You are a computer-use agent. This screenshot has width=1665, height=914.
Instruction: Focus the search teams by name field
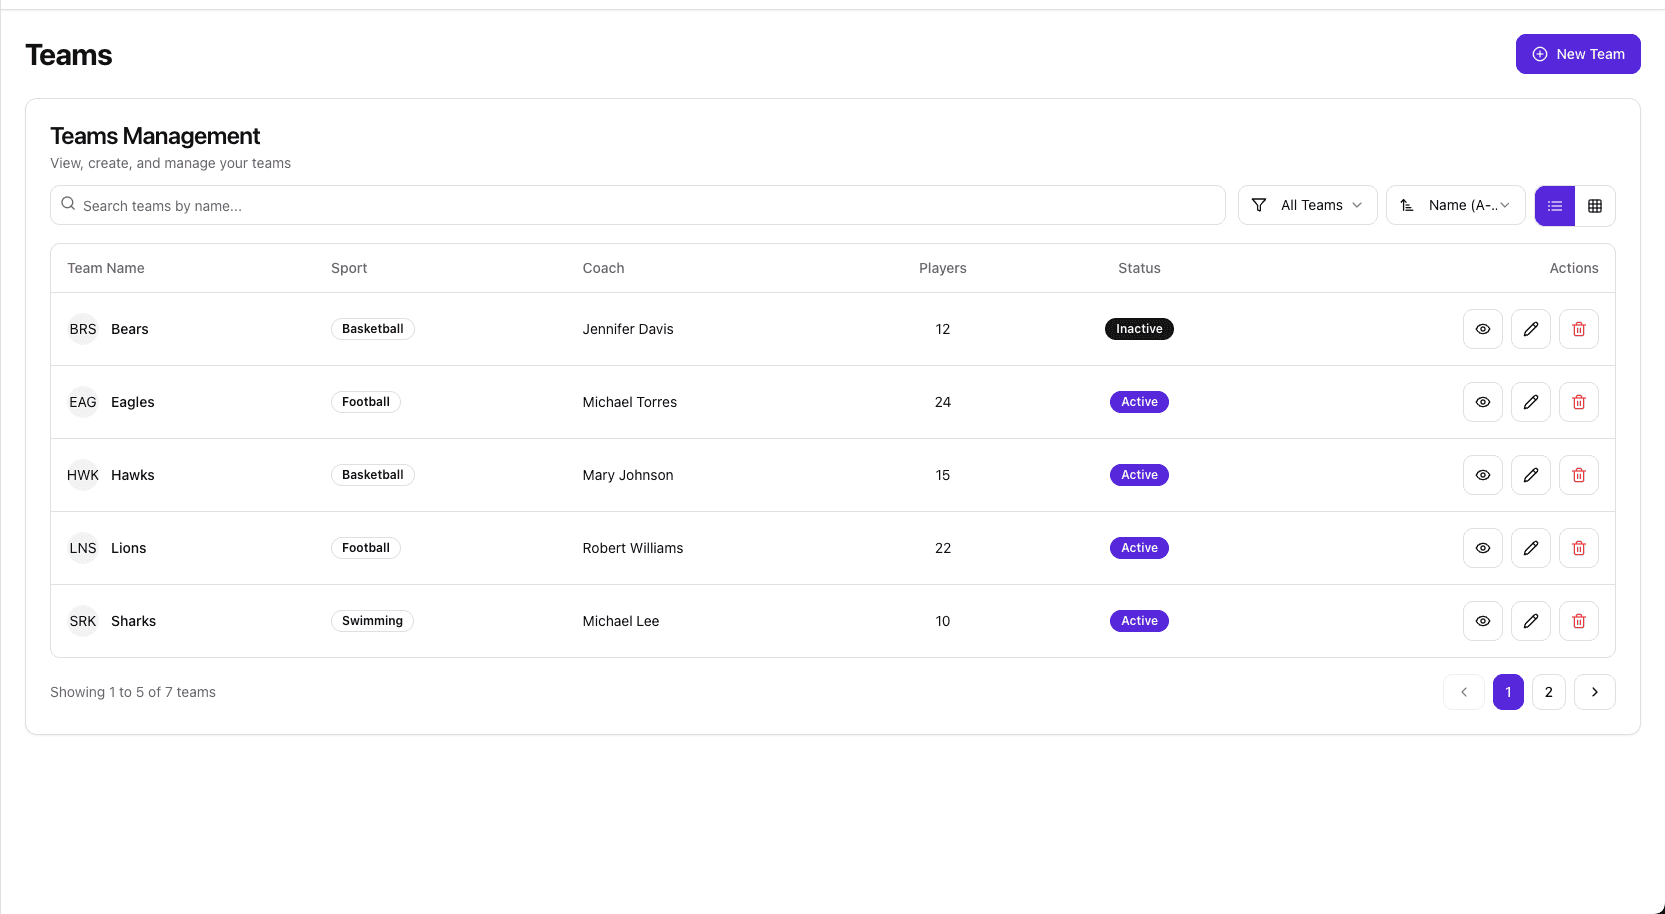(x=638, y=205)
